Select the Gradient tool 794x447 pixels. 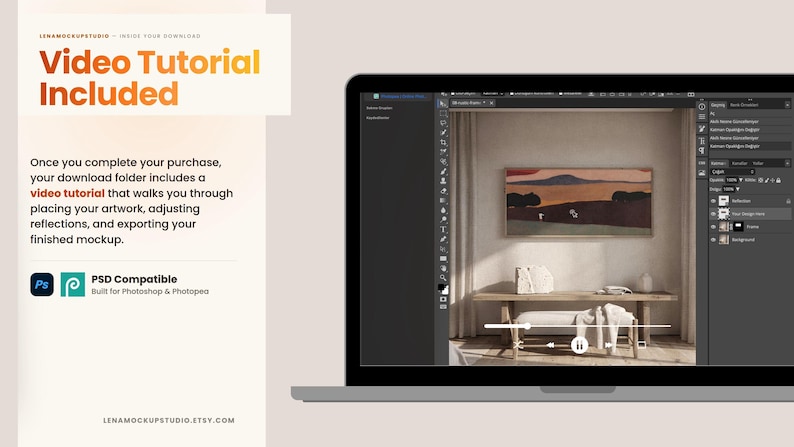click(x=443, y=200)
